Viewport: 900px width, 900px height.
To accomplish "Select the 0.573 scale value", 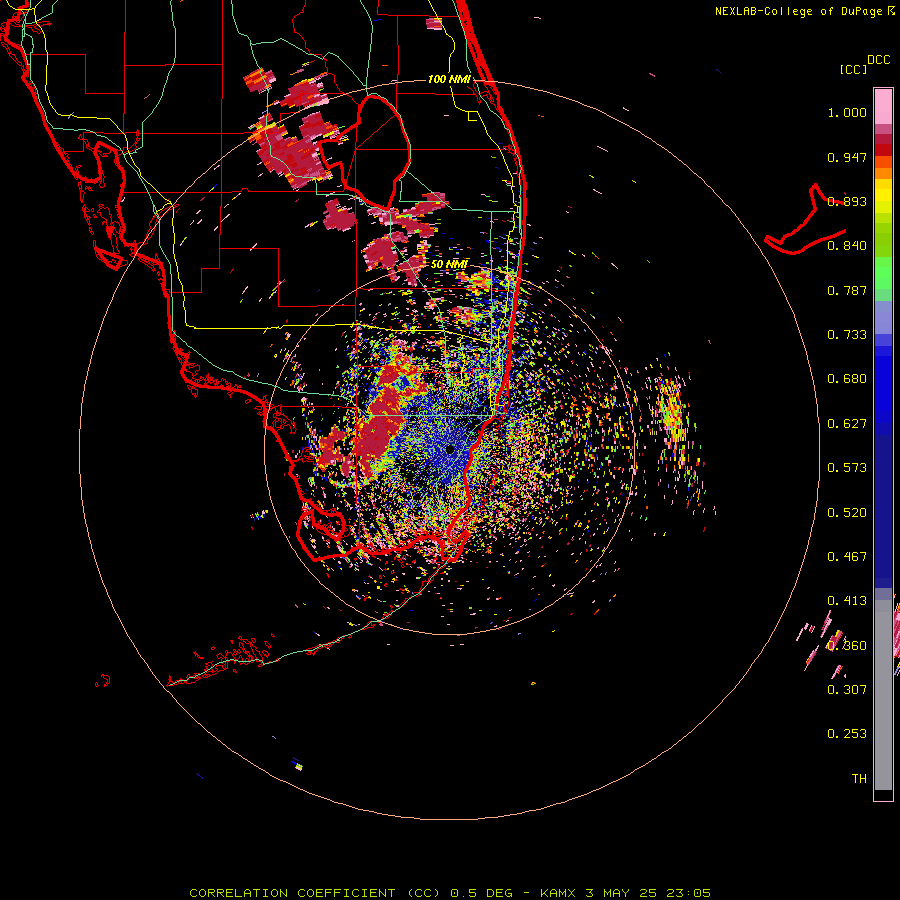I will [x=847, y=468].
